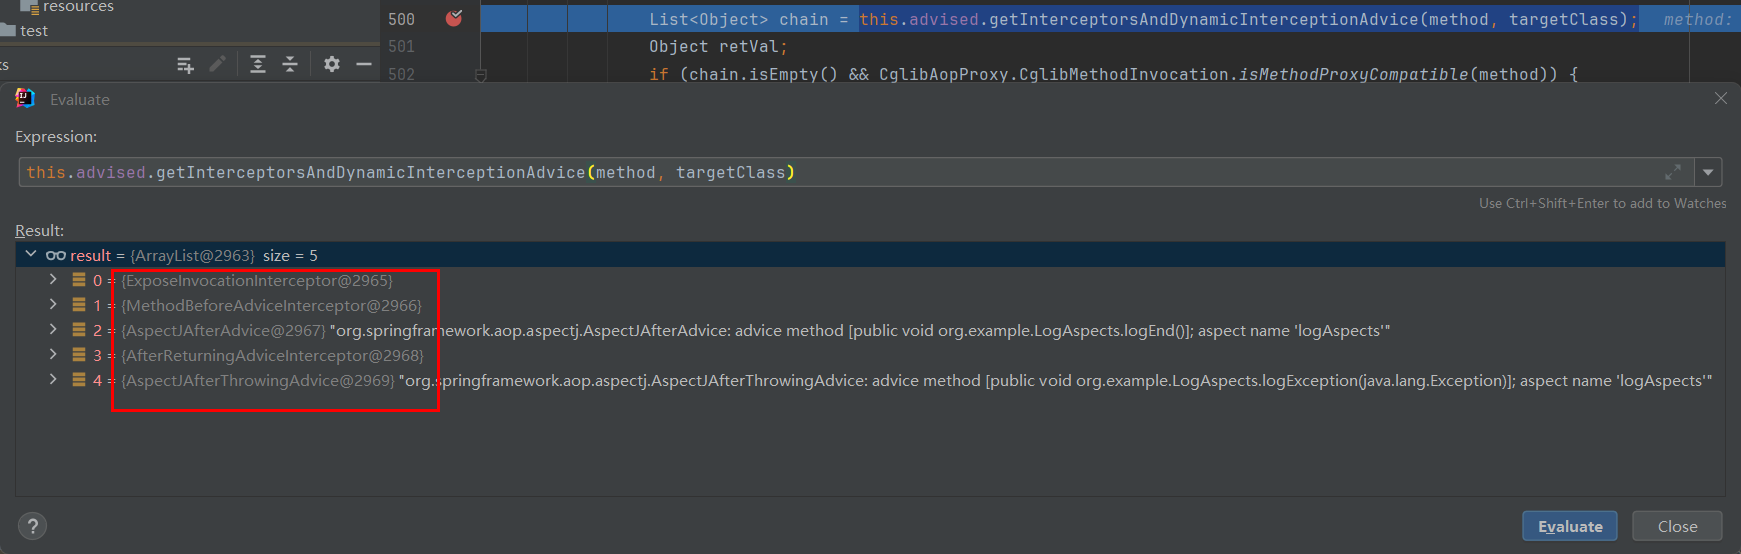The width and height of the screenshot is (1741, 554).
Task: Click the field icon for item 0
Action: pos(79,280)
